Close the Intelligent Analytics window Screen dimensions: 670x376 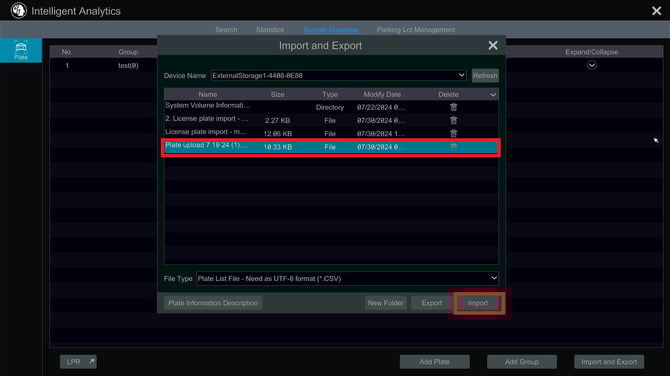(x=656, y=11)
